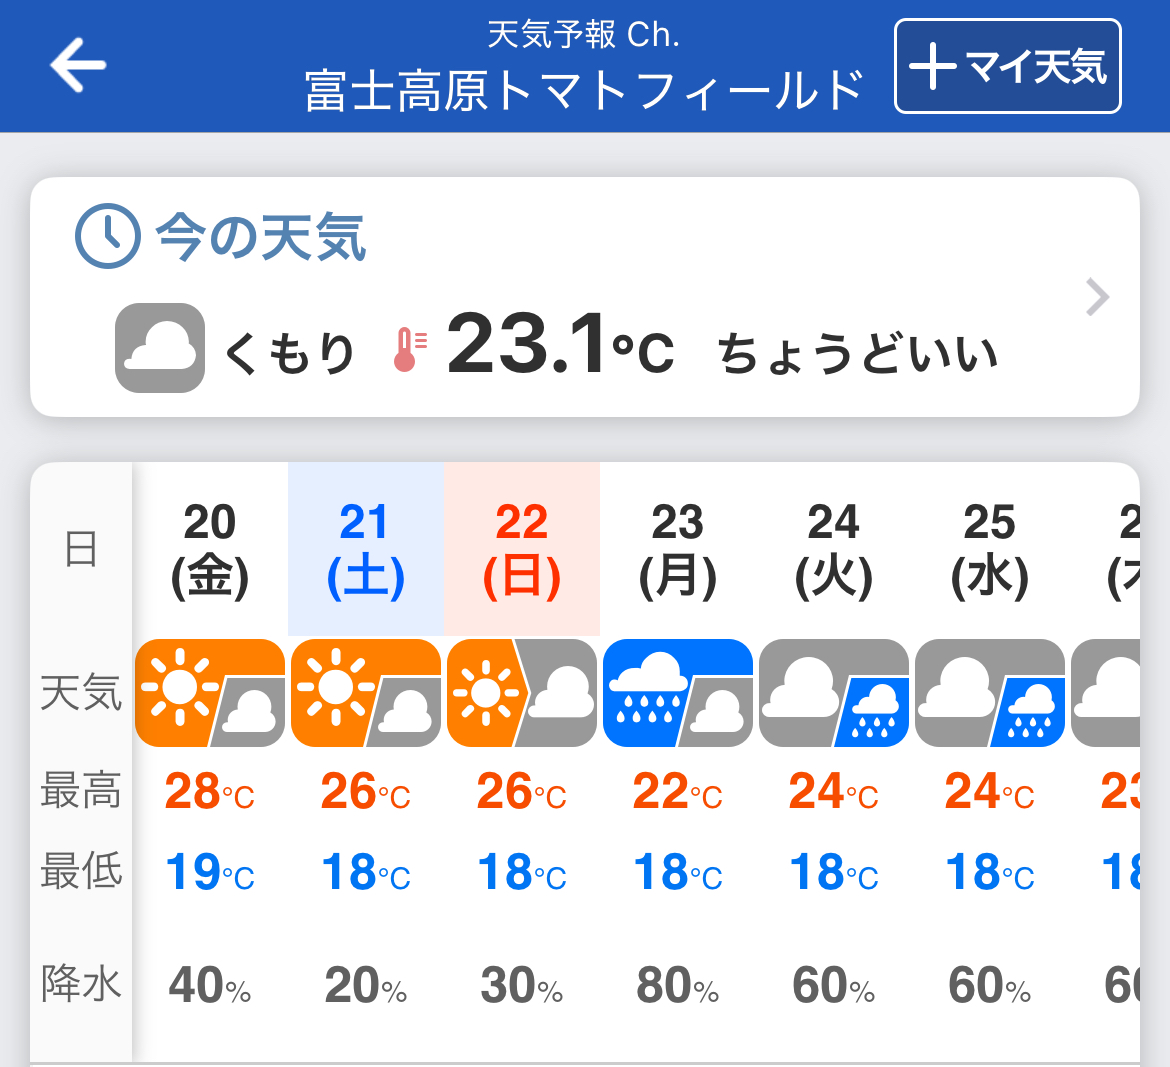Tap 22 (日) to select Sunday
Image resolution: width=1170 pixels, height=1067 pixels.
point(521,548)
